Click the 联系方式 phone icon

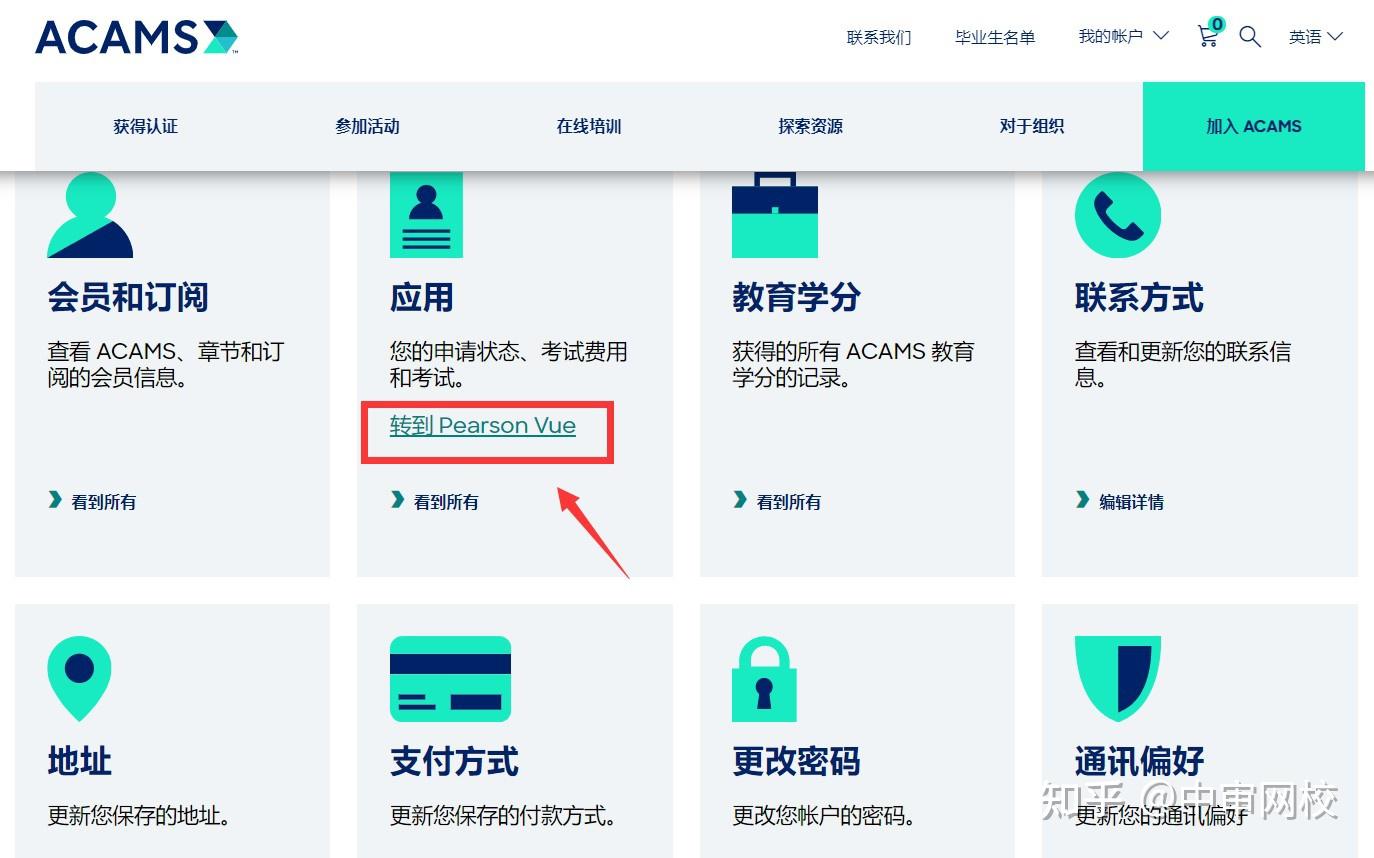[1118, 215]
